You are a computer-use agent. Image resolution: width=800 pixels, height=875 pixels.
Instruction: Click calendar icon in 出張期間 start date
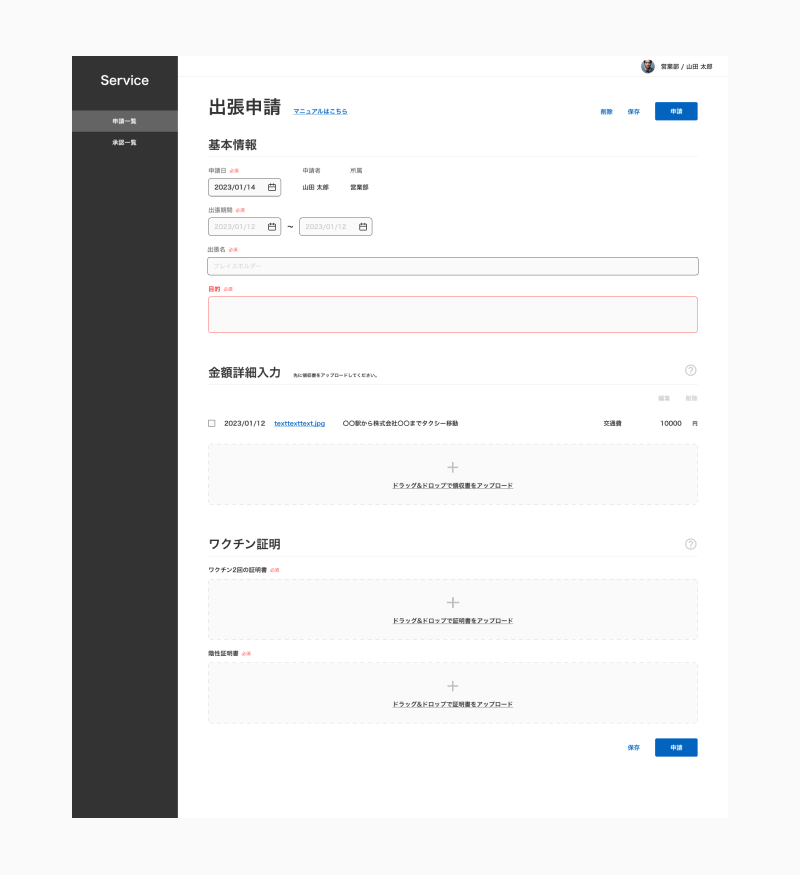coord(271,227)
